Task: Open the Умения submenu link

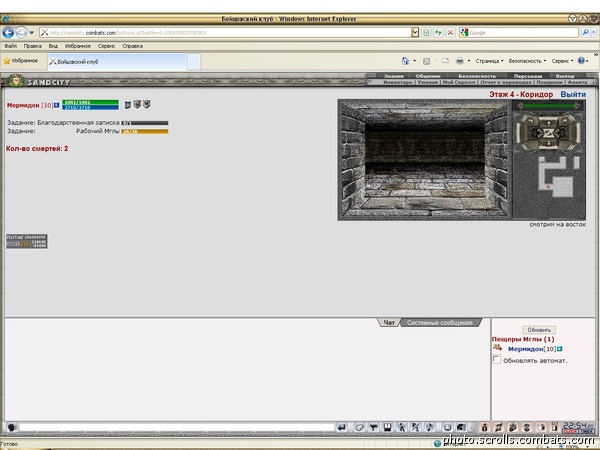Action: [x=428, y=82]
